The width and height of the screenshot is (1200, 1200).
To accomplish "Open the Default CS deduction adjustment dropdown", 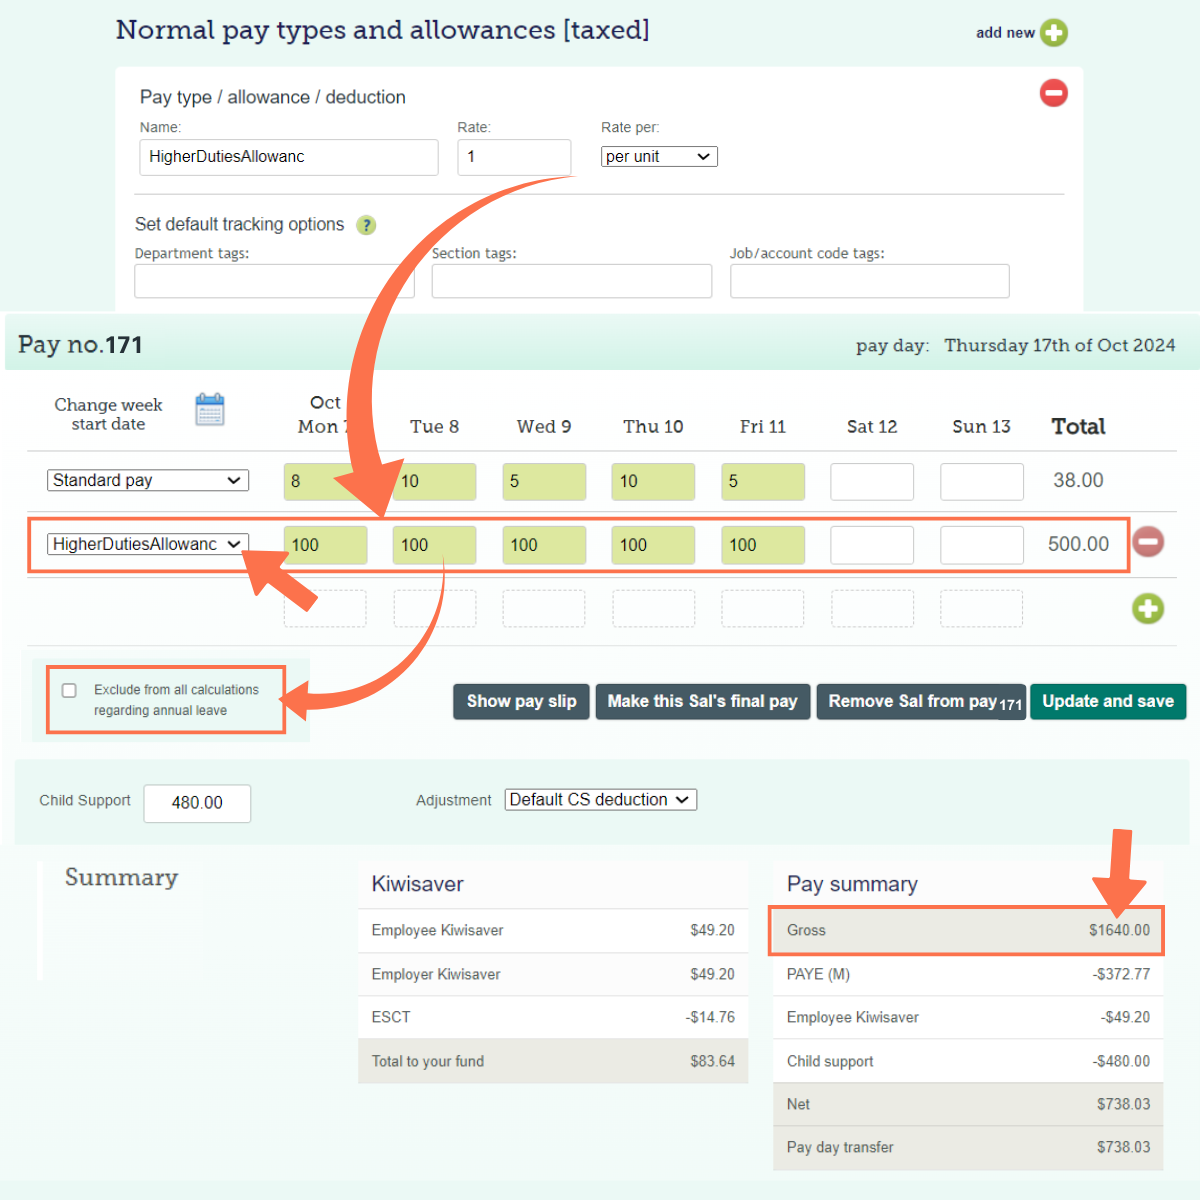I will tap(600, 799).
